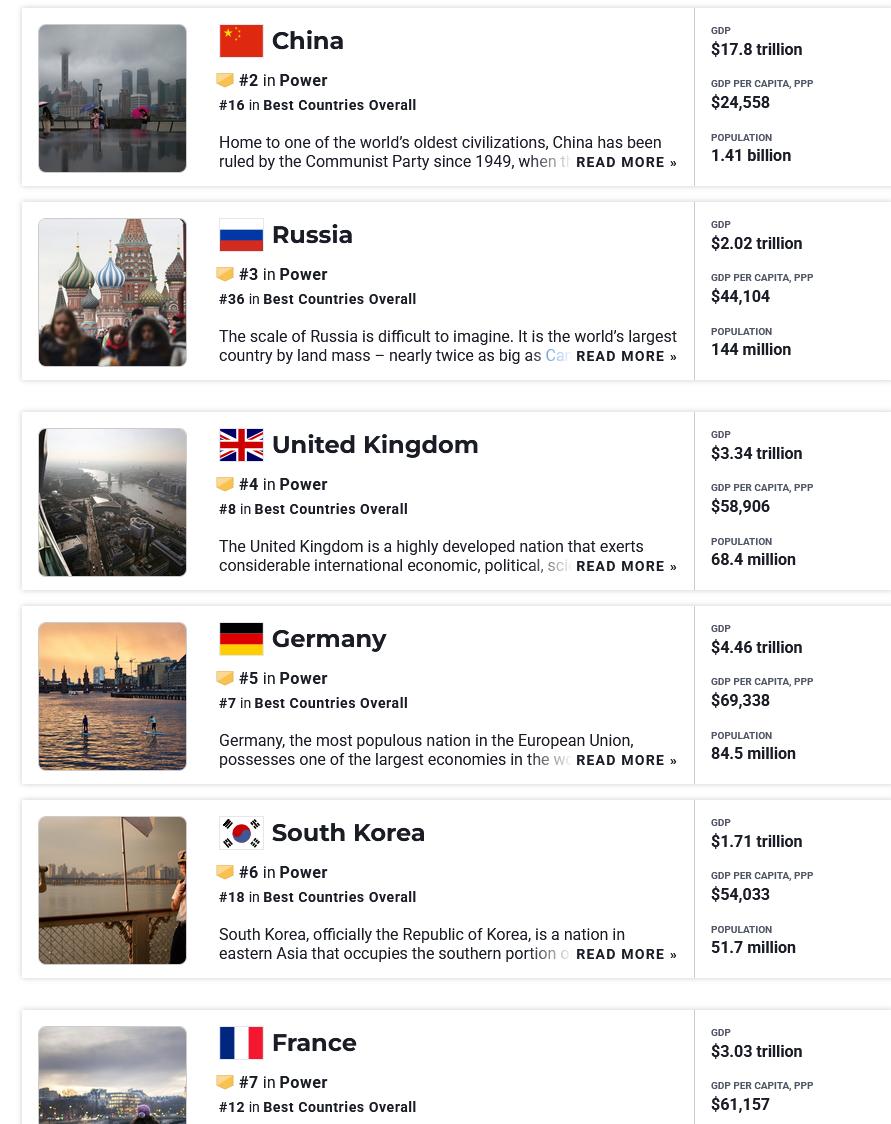
Task: Open the Russia cathedral thumbnail
Action: (x=112, y=292)
